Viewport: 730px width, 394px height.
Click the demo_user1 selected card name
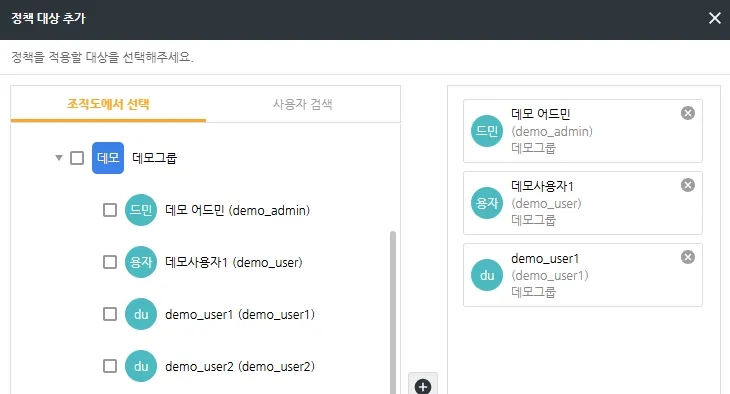tap(545, 258)
